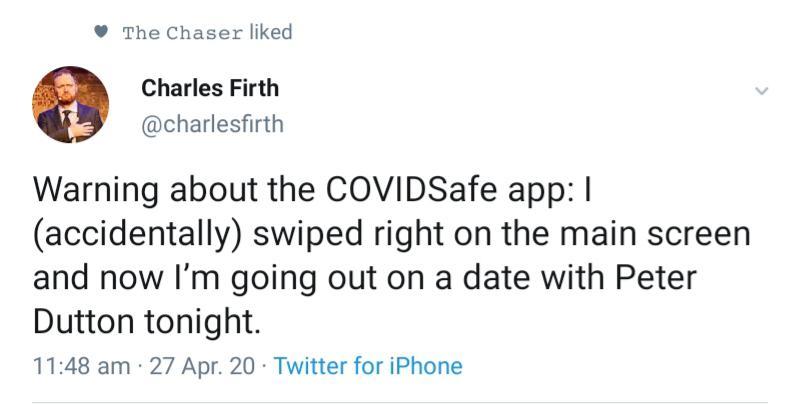Click the "liked" label in banner

pyautogui.click(x=270, y=32)
